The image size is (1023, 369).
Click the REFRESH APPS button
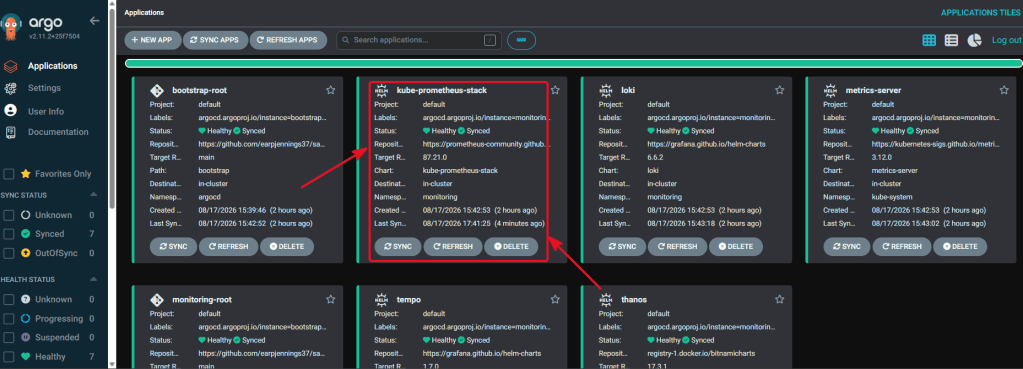(288, 40)
